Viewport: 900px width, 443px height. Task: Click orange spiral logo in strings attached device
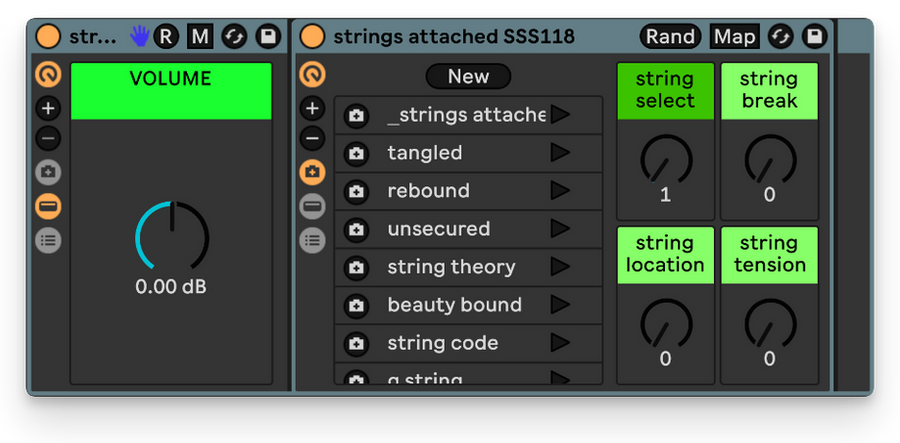312,75
